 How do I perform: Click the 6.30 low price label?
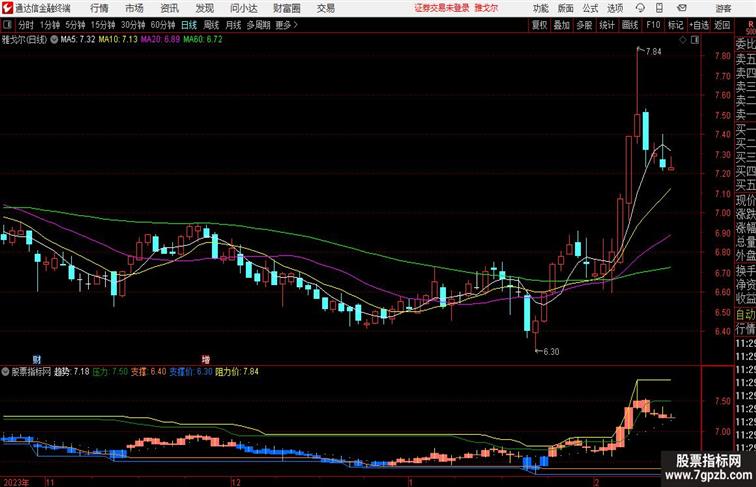pyautogui.click(x=551, y=352)
